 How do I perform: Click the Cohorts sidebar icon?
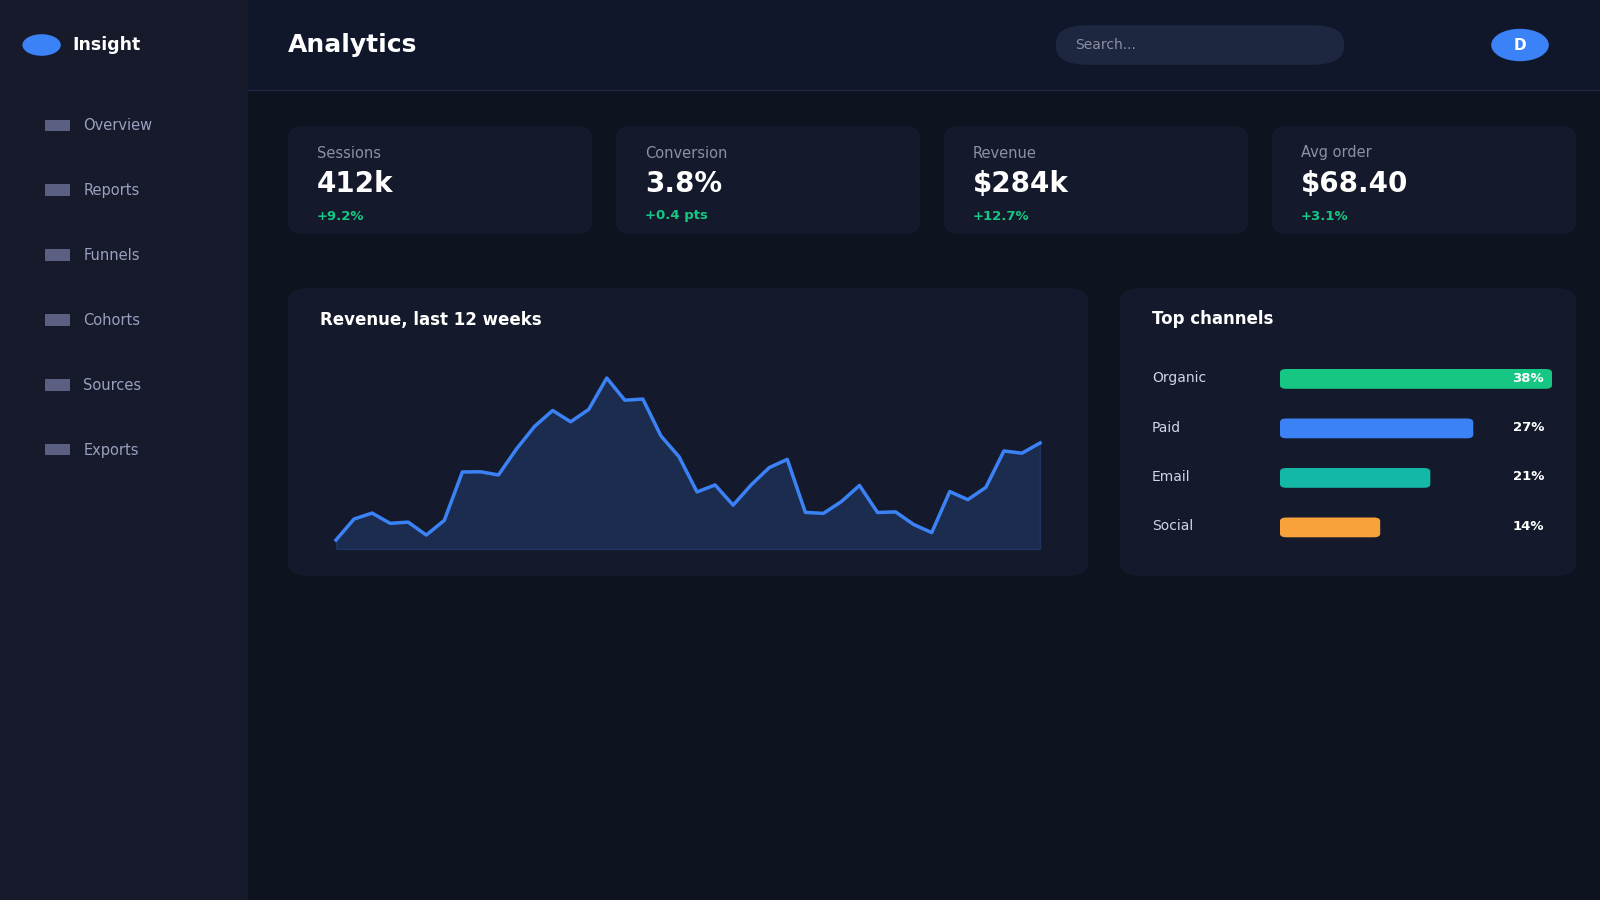click(x=57, y=320)
